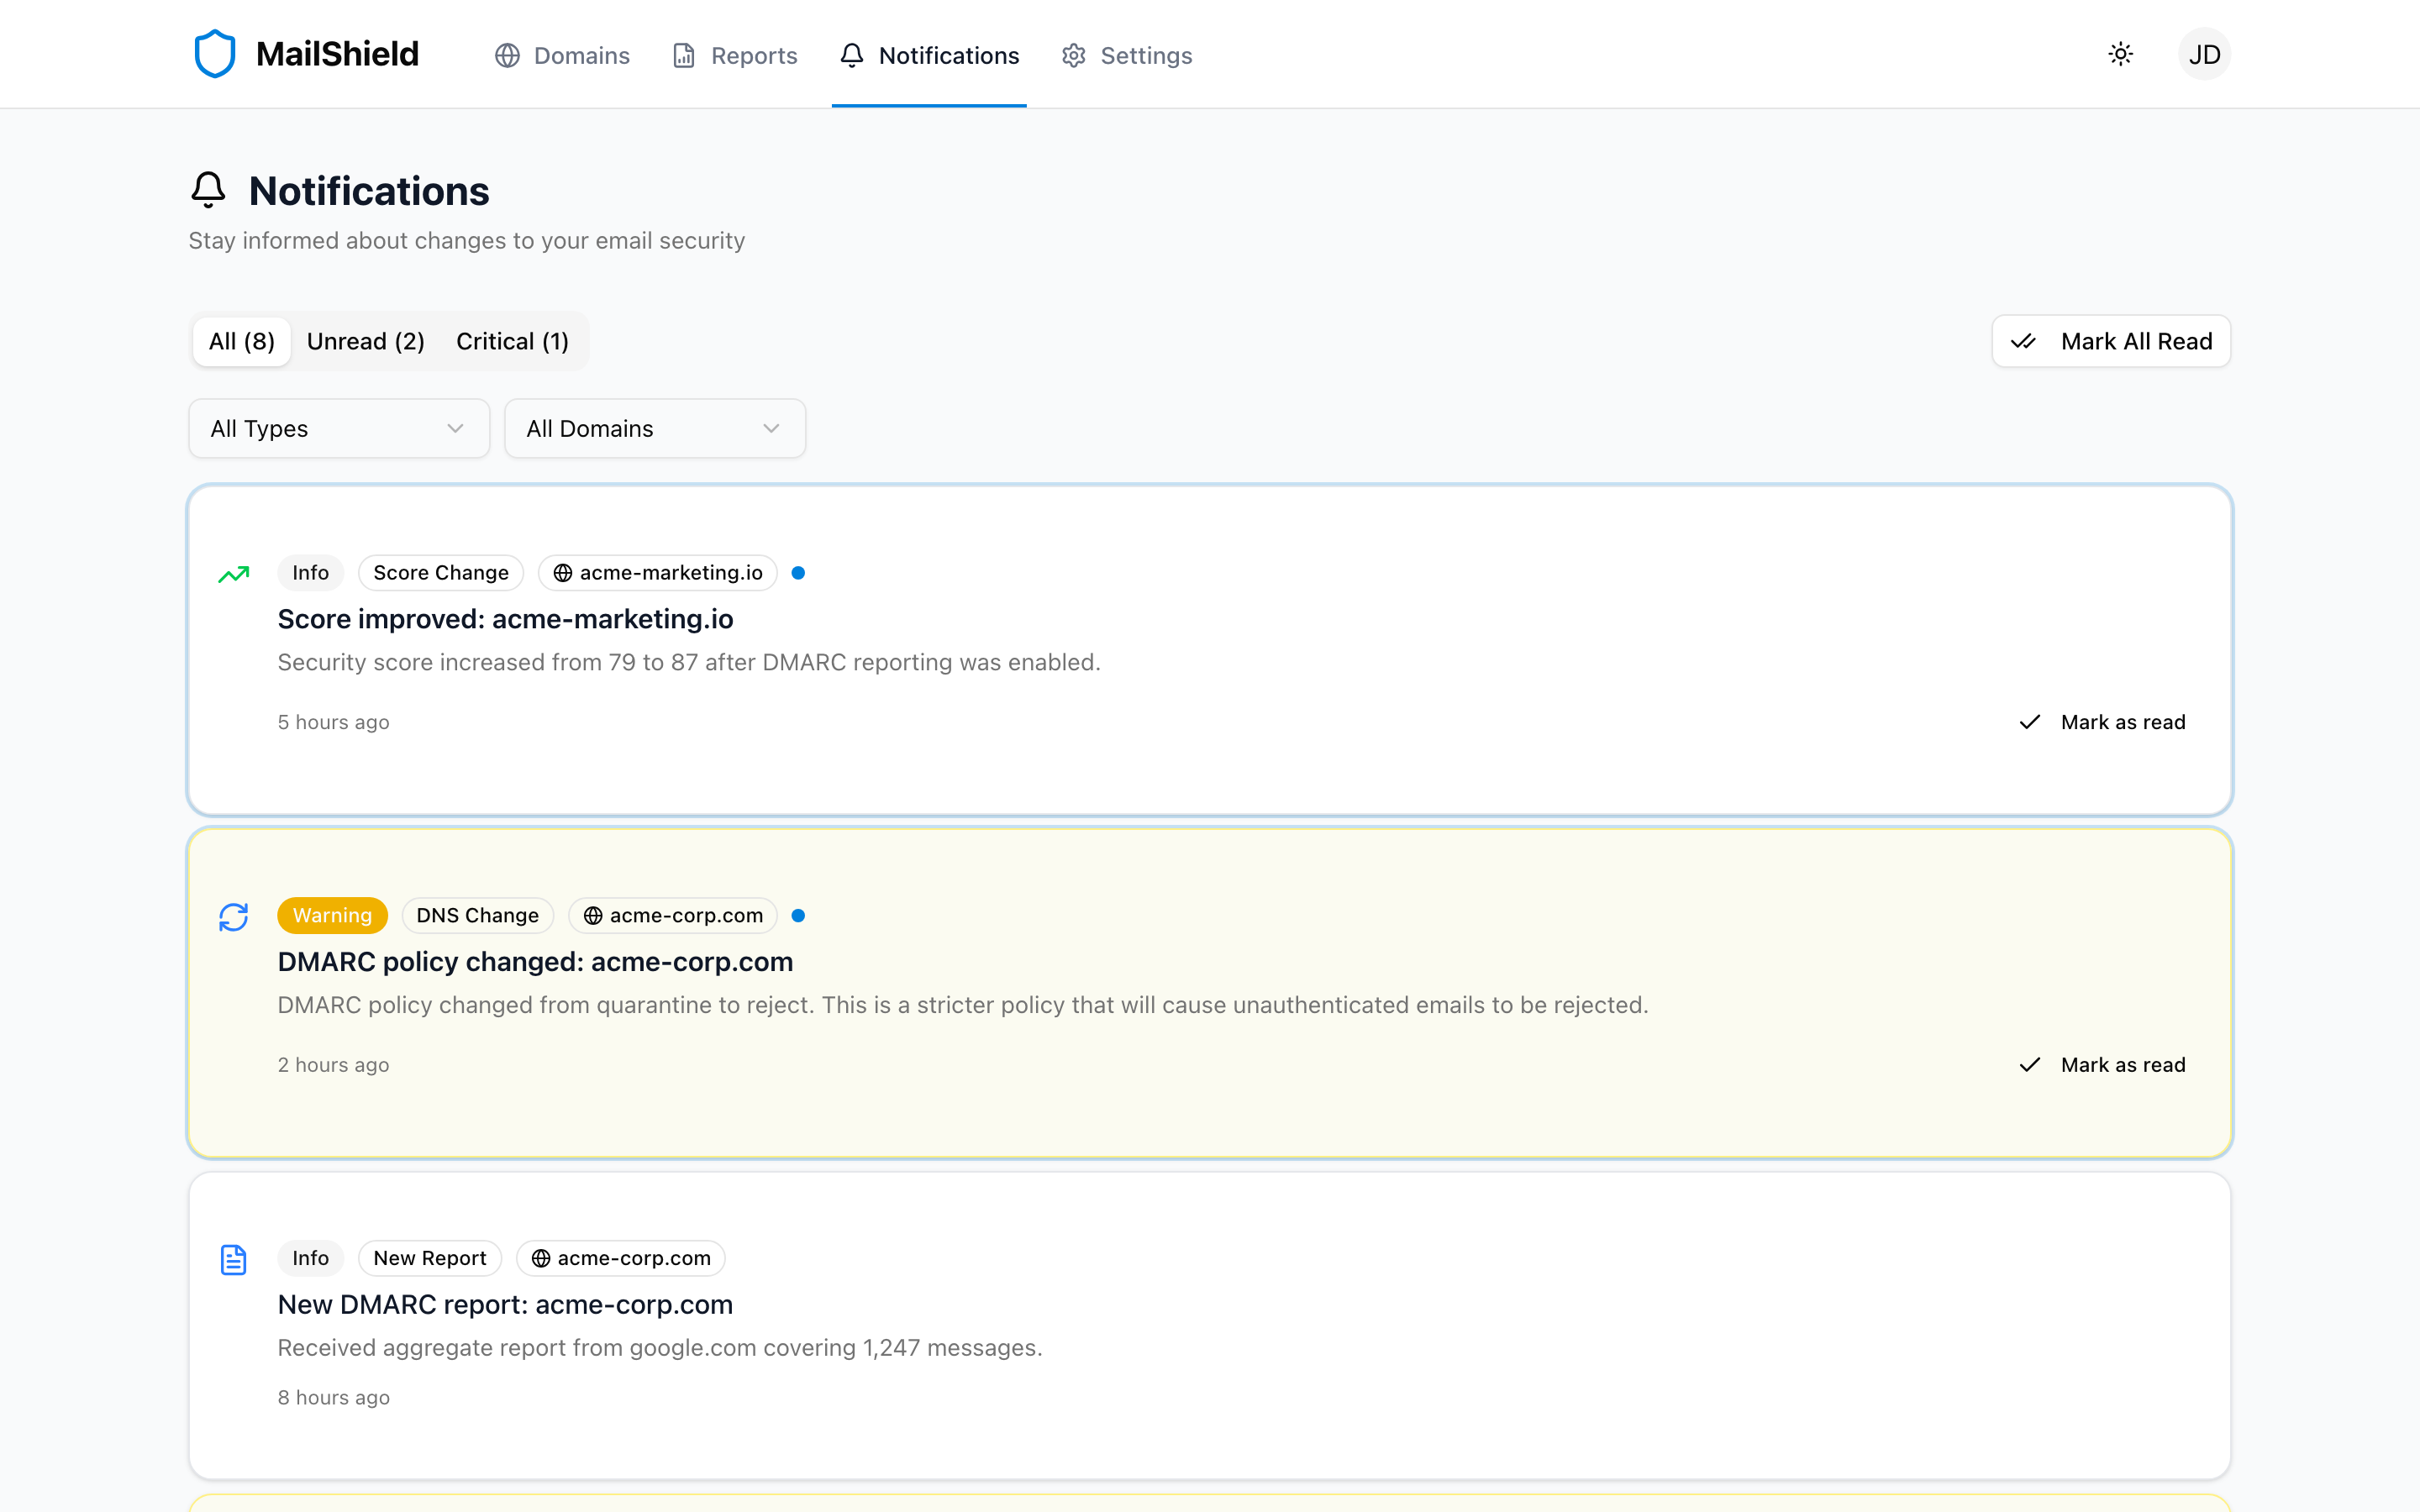Click the All Types chevron arrow
The height and width of the screenshot is (1512, 2420).
(456, 428)
